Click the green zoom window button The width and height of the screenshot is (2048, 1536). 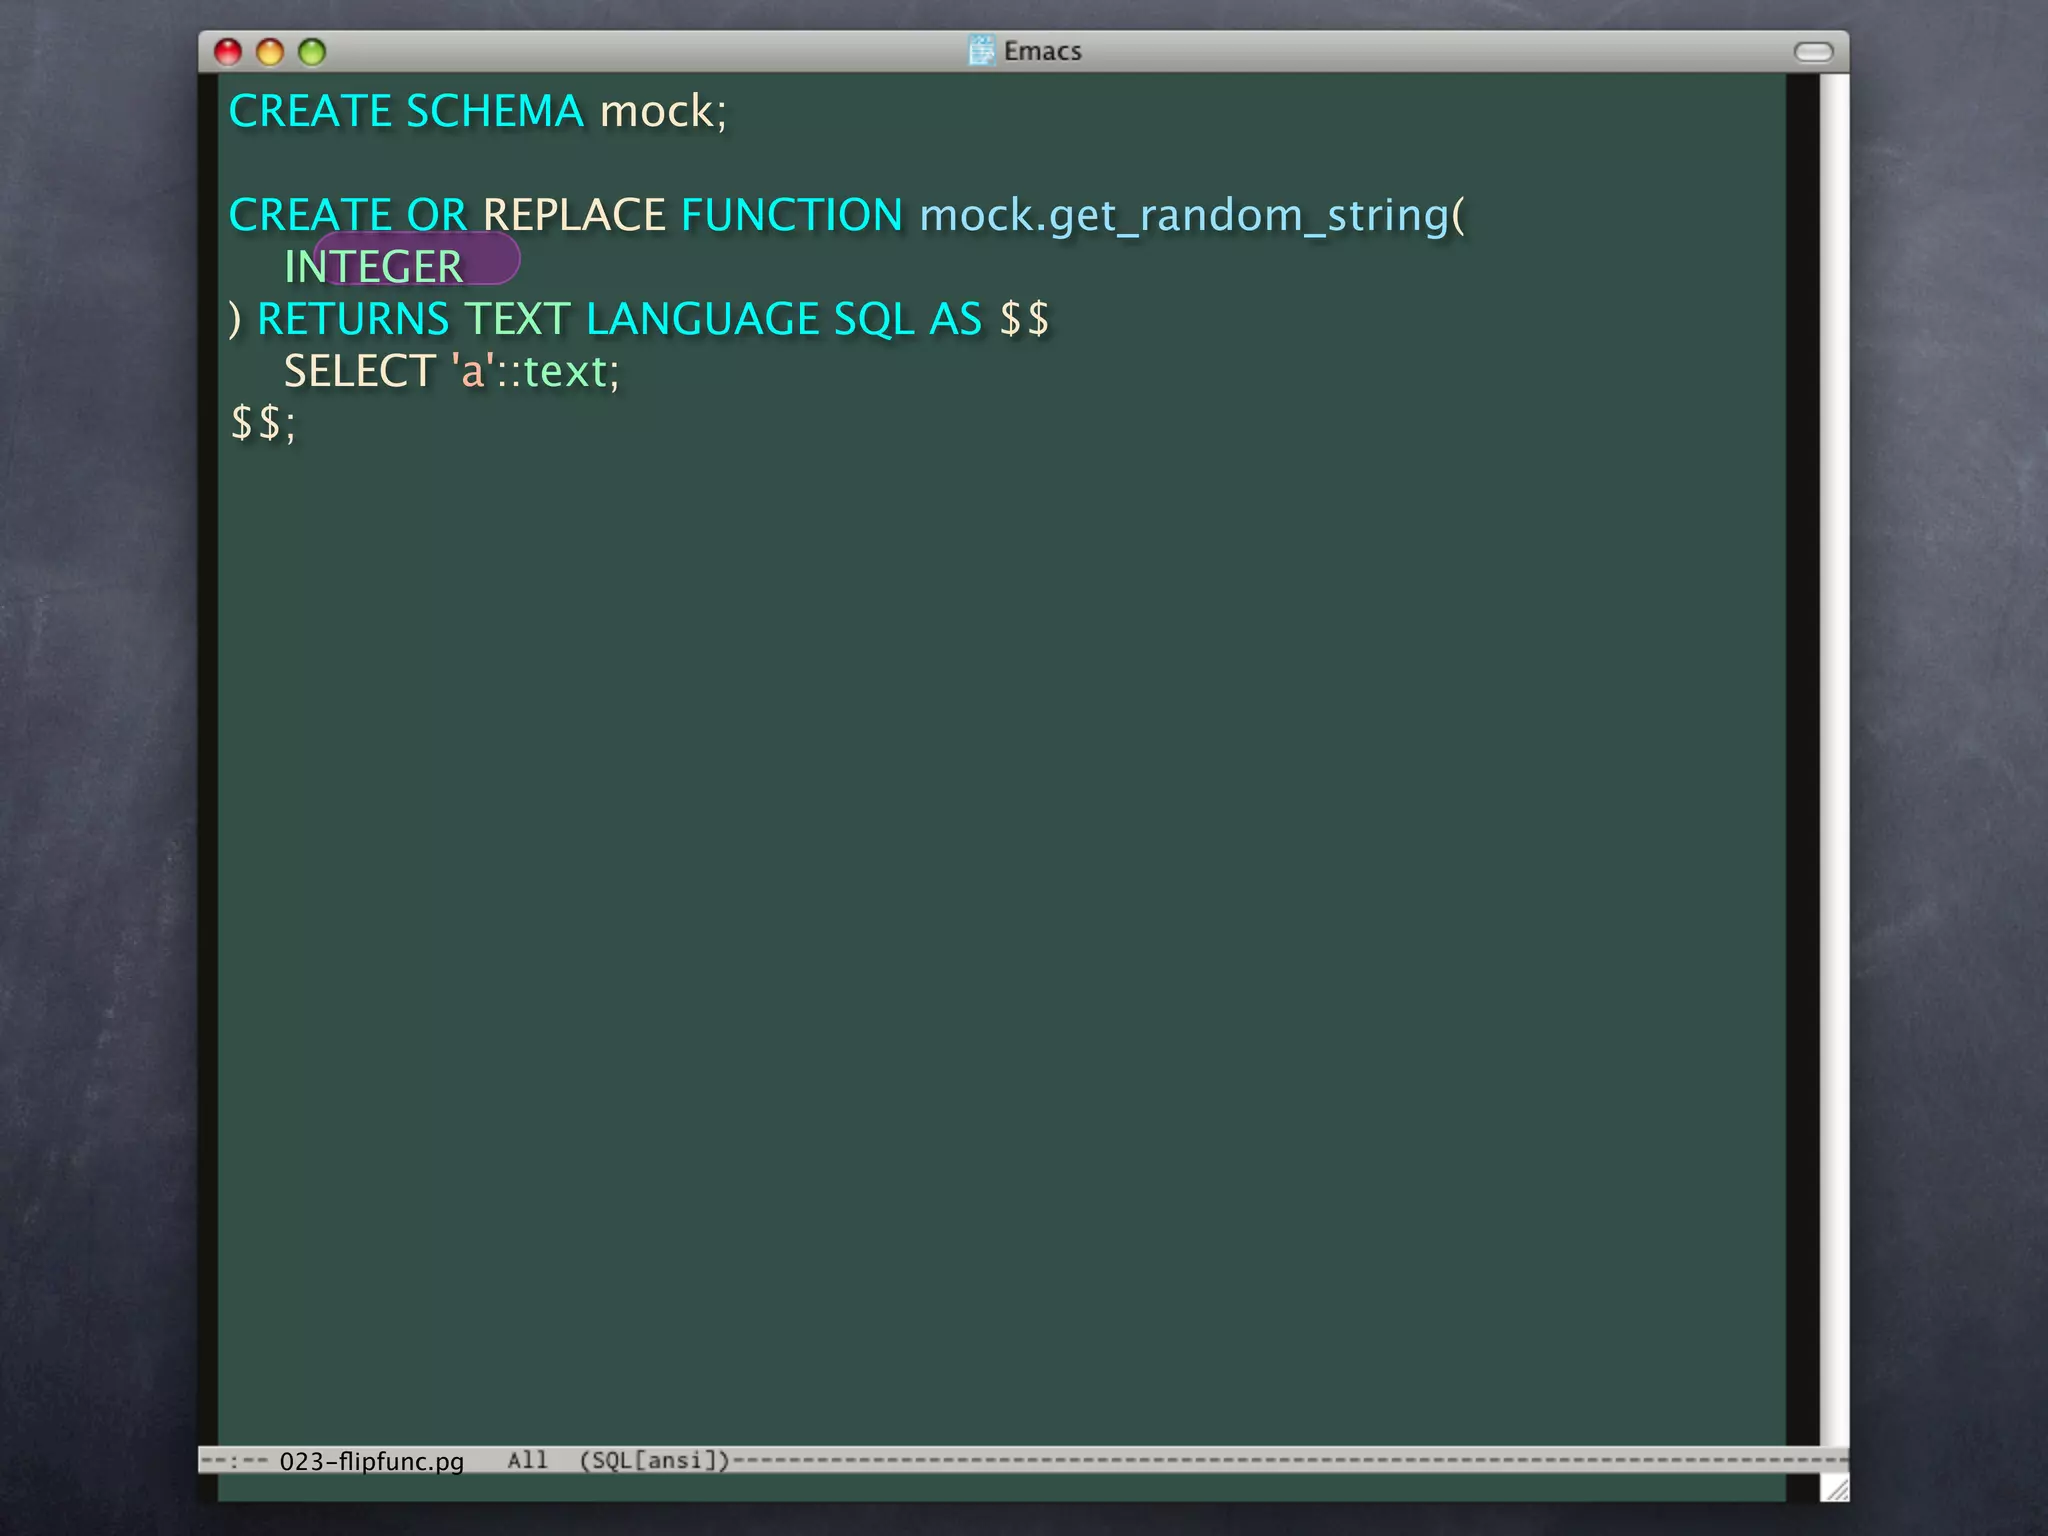point(312,52)
